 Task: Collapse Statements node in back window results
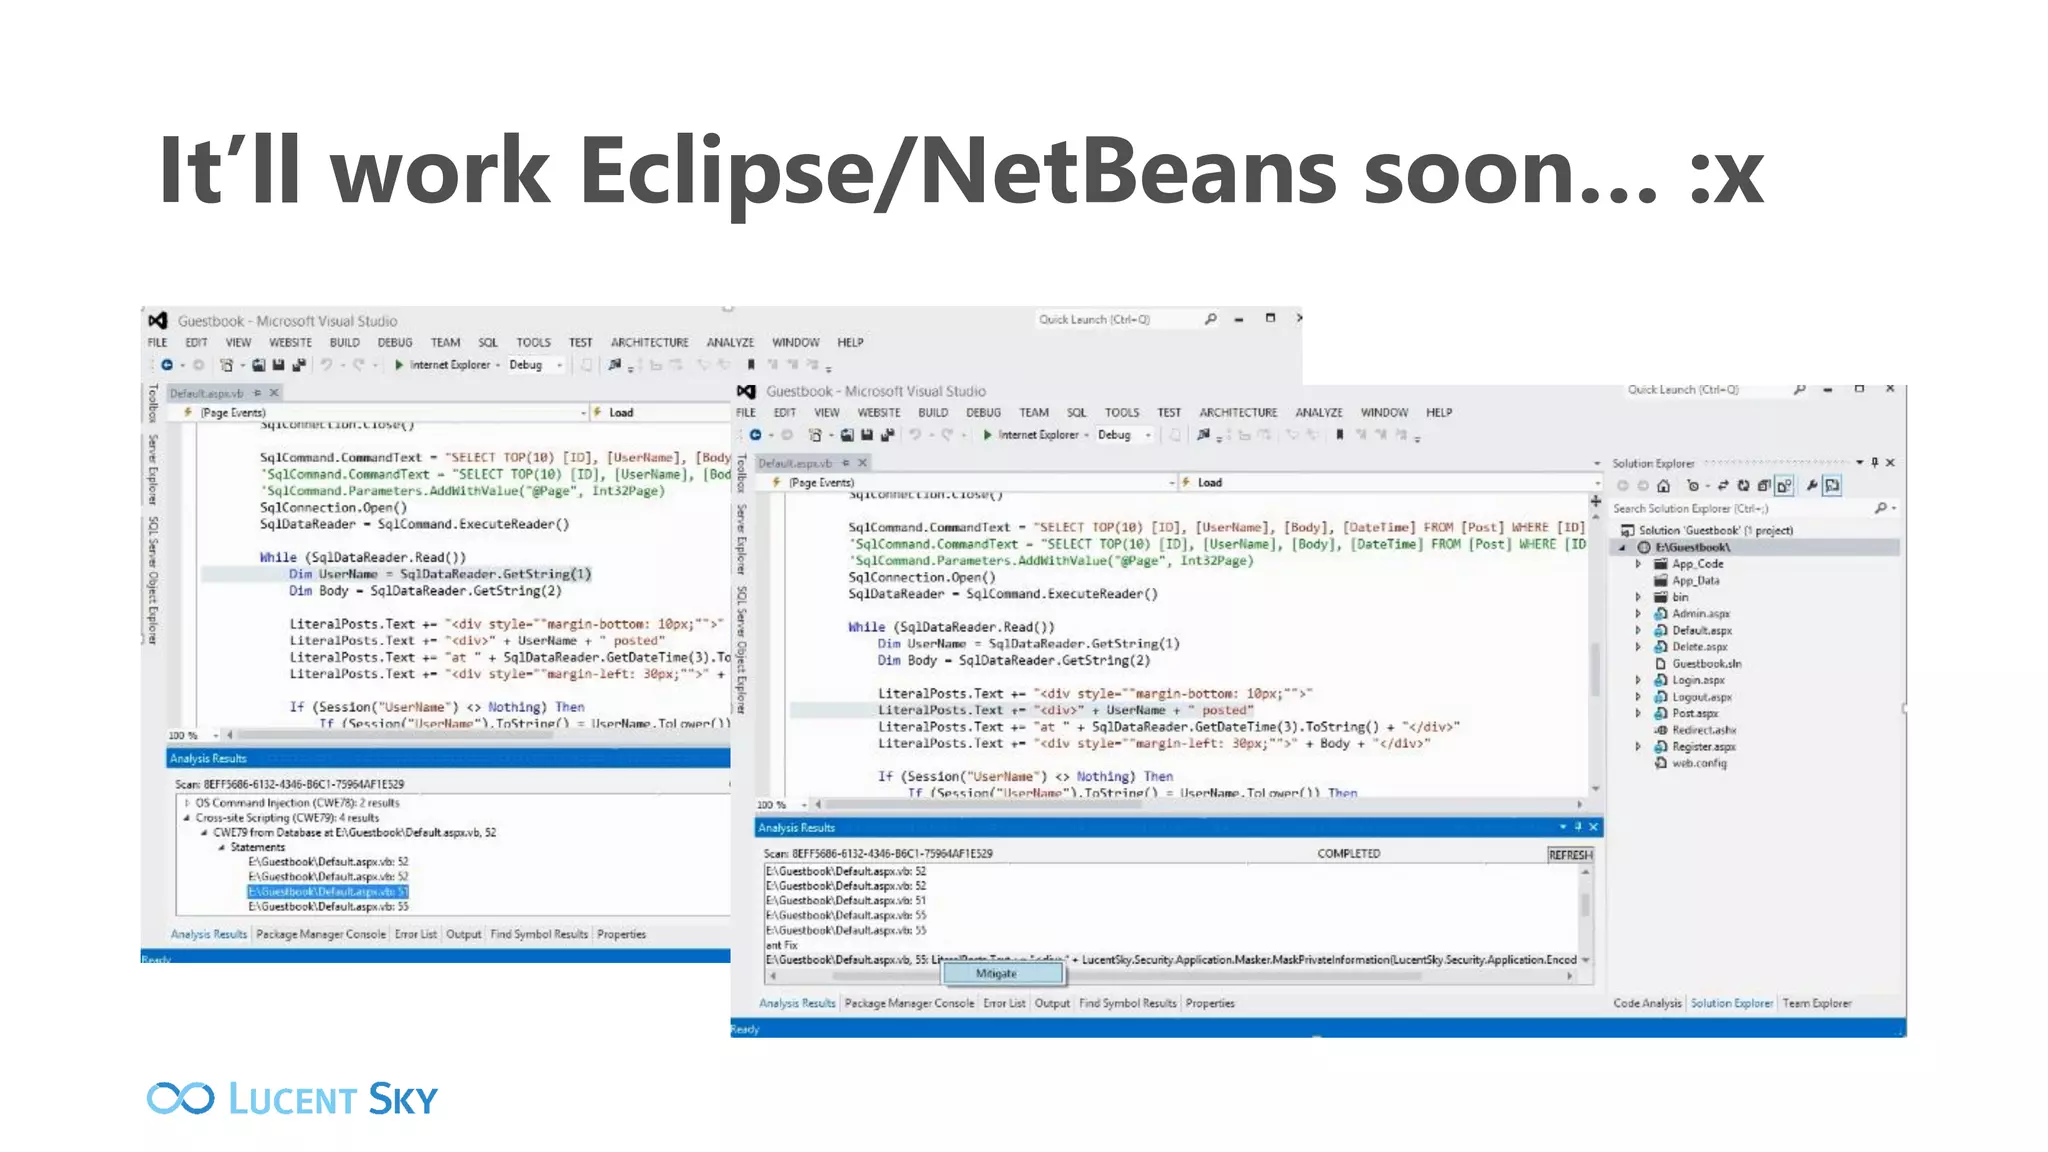pyautogui.click(x=221, y=847)
